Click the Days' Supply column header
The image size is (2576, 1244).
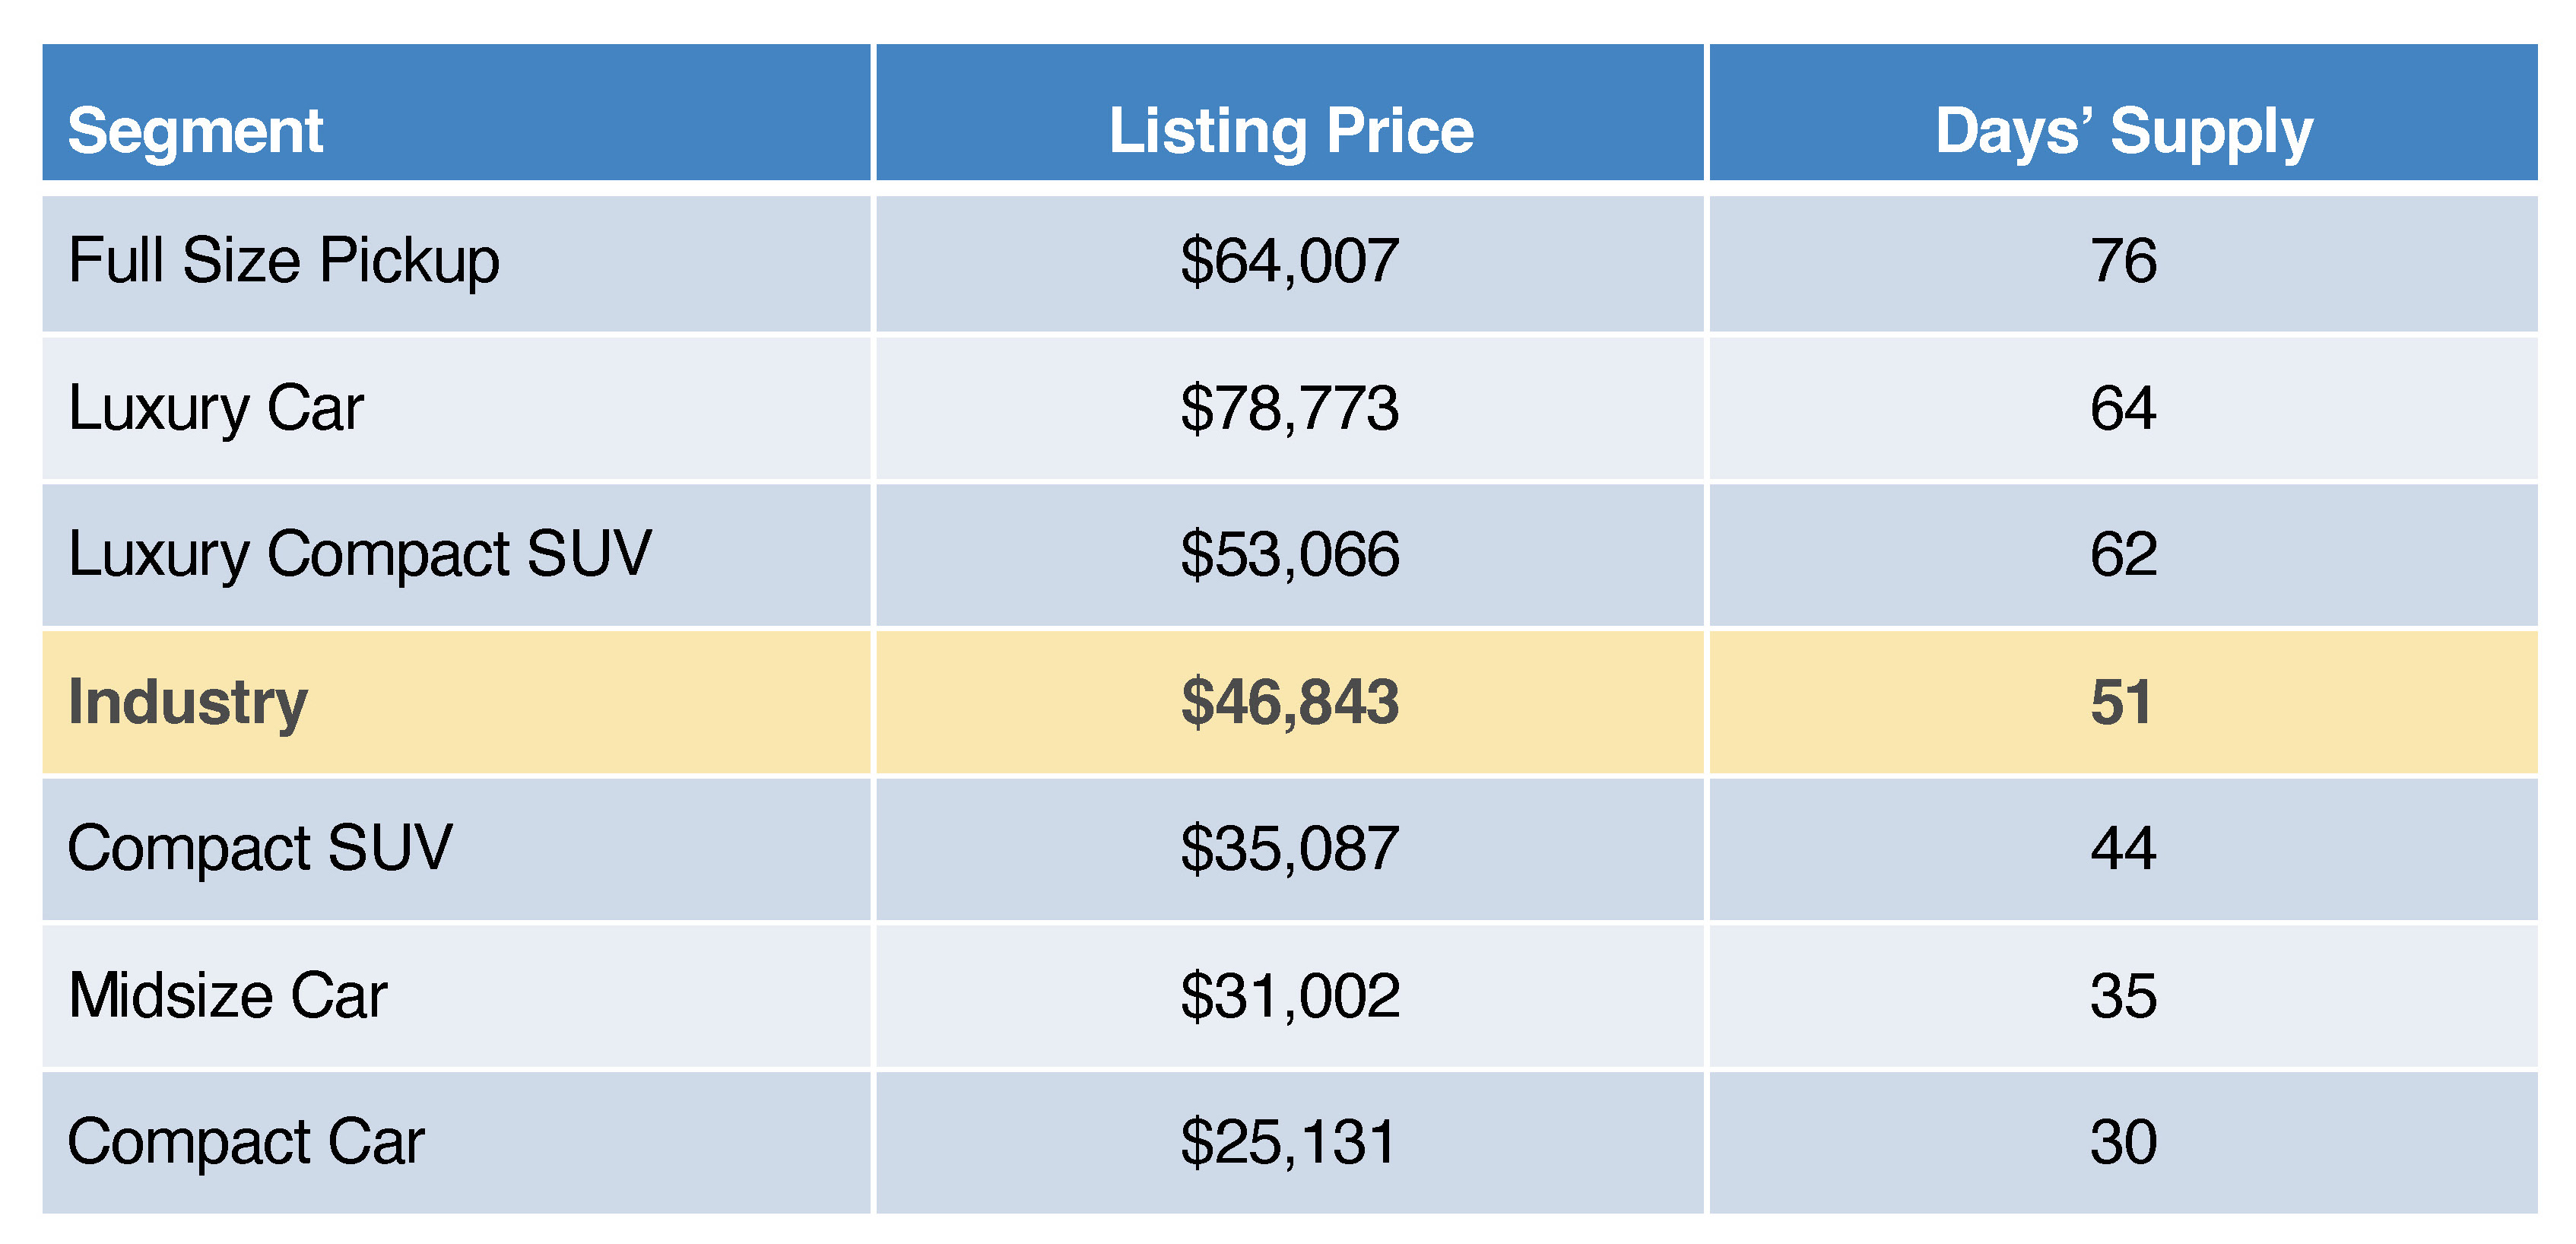click(2123, 131)
